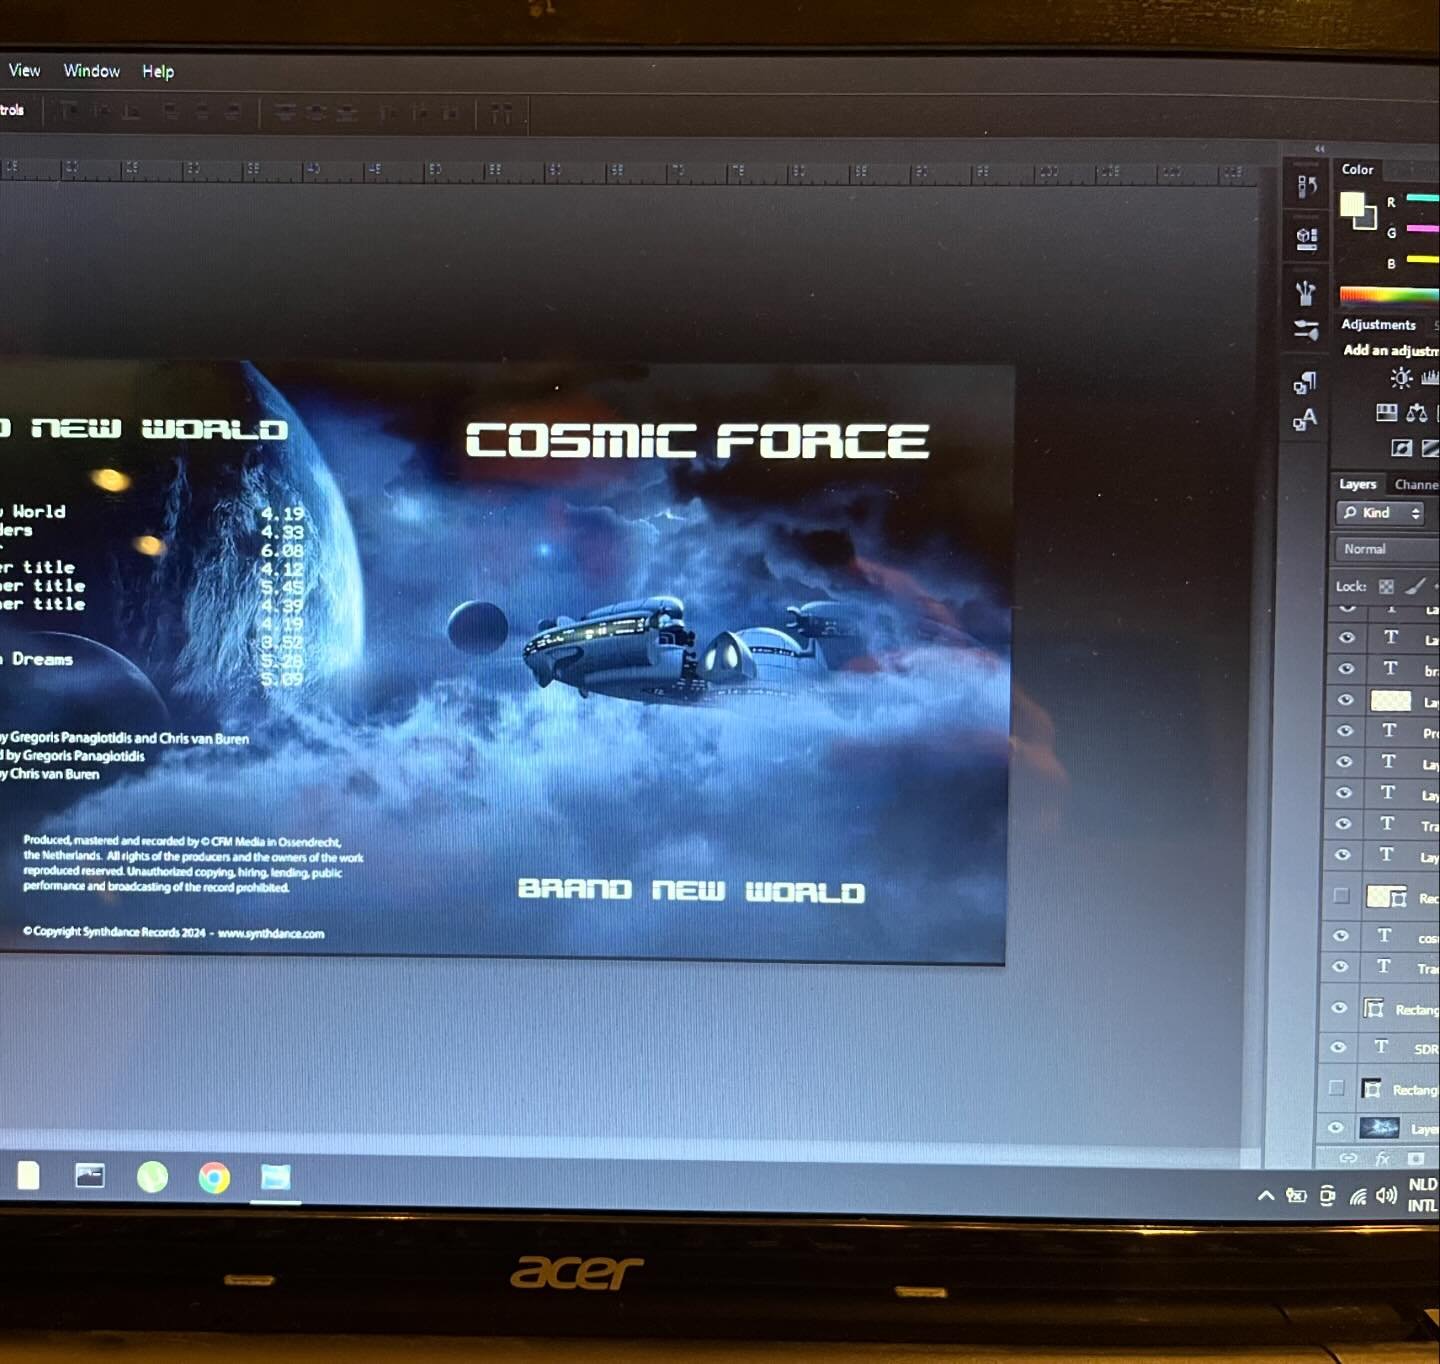Open the volume tray icon

pyautogui.click(x=1386, y=1195)
